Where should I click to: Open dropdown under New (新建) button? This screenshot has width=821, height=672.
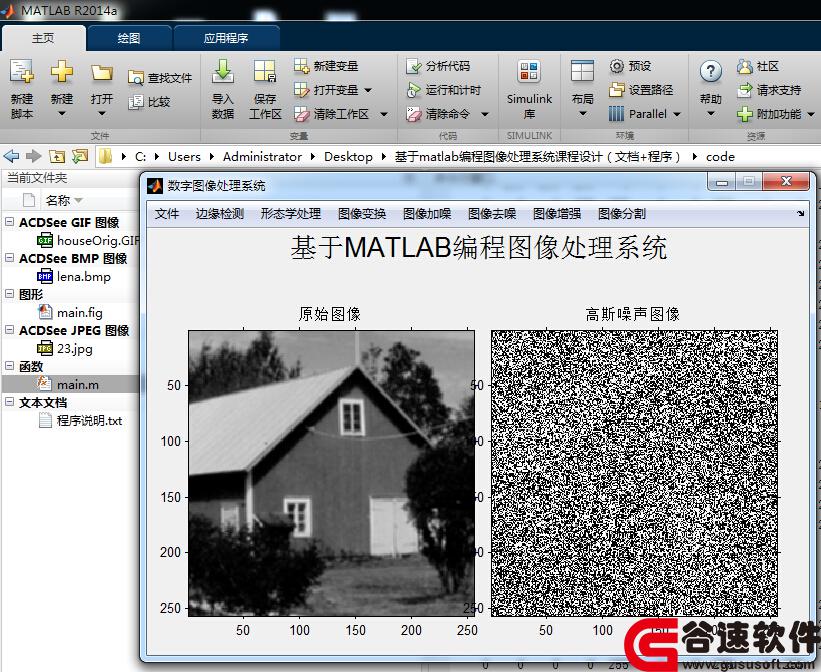[61, 114]
